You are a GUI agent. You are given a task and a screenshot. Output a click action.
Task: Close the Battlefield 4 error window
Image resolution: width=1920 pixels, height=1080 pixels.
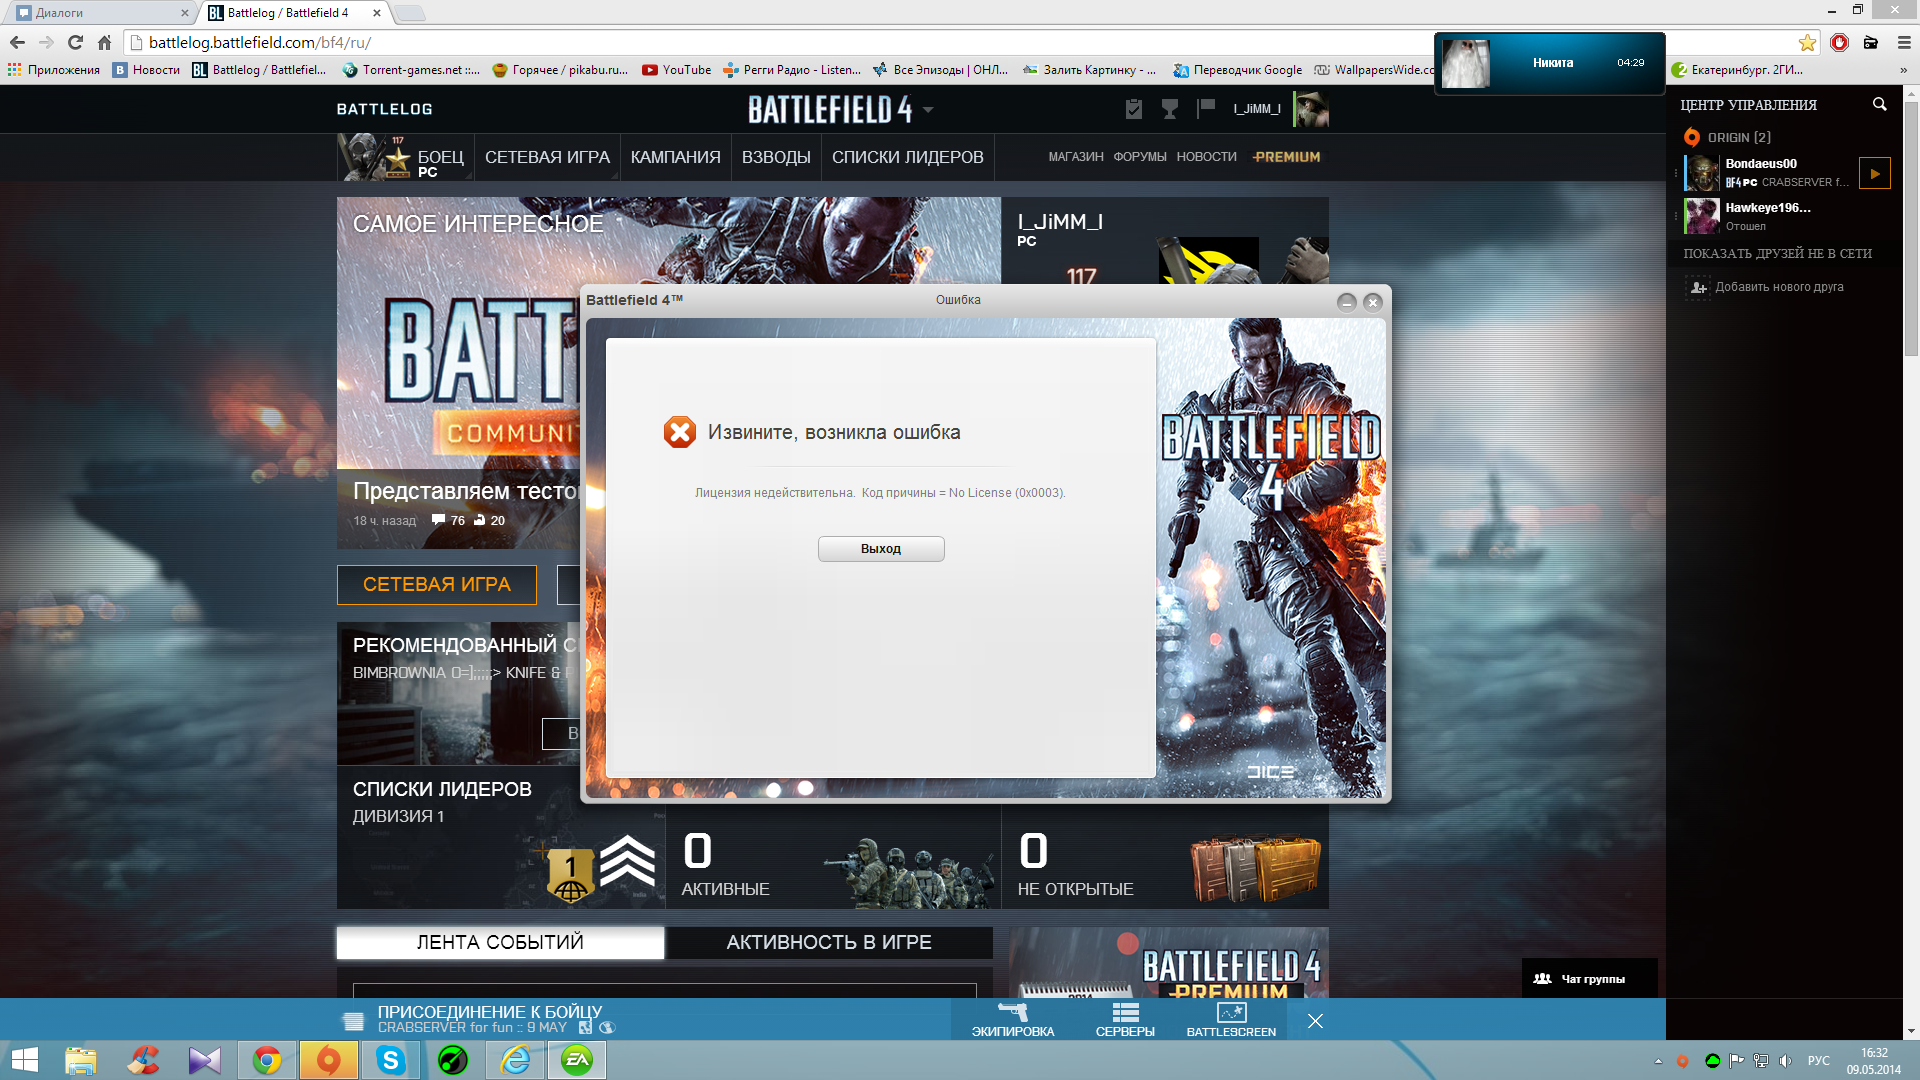pos(1373,302)
